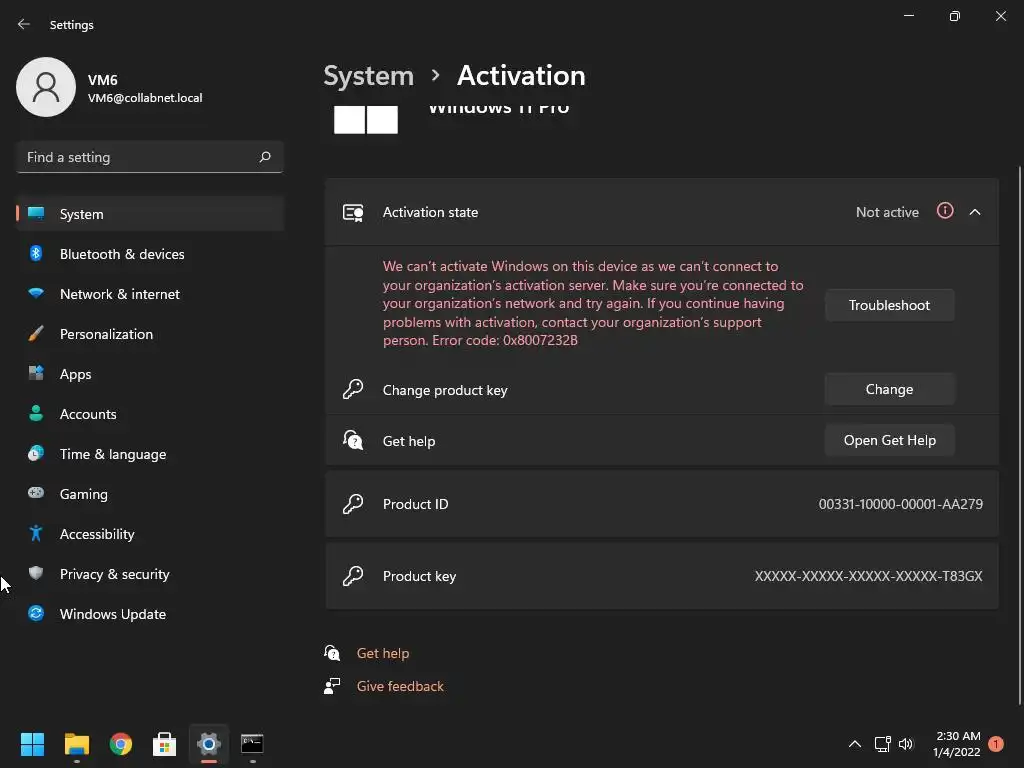Click the System breadcrumb link
The image size is (1024, 768).
click(x=368, y=76)
